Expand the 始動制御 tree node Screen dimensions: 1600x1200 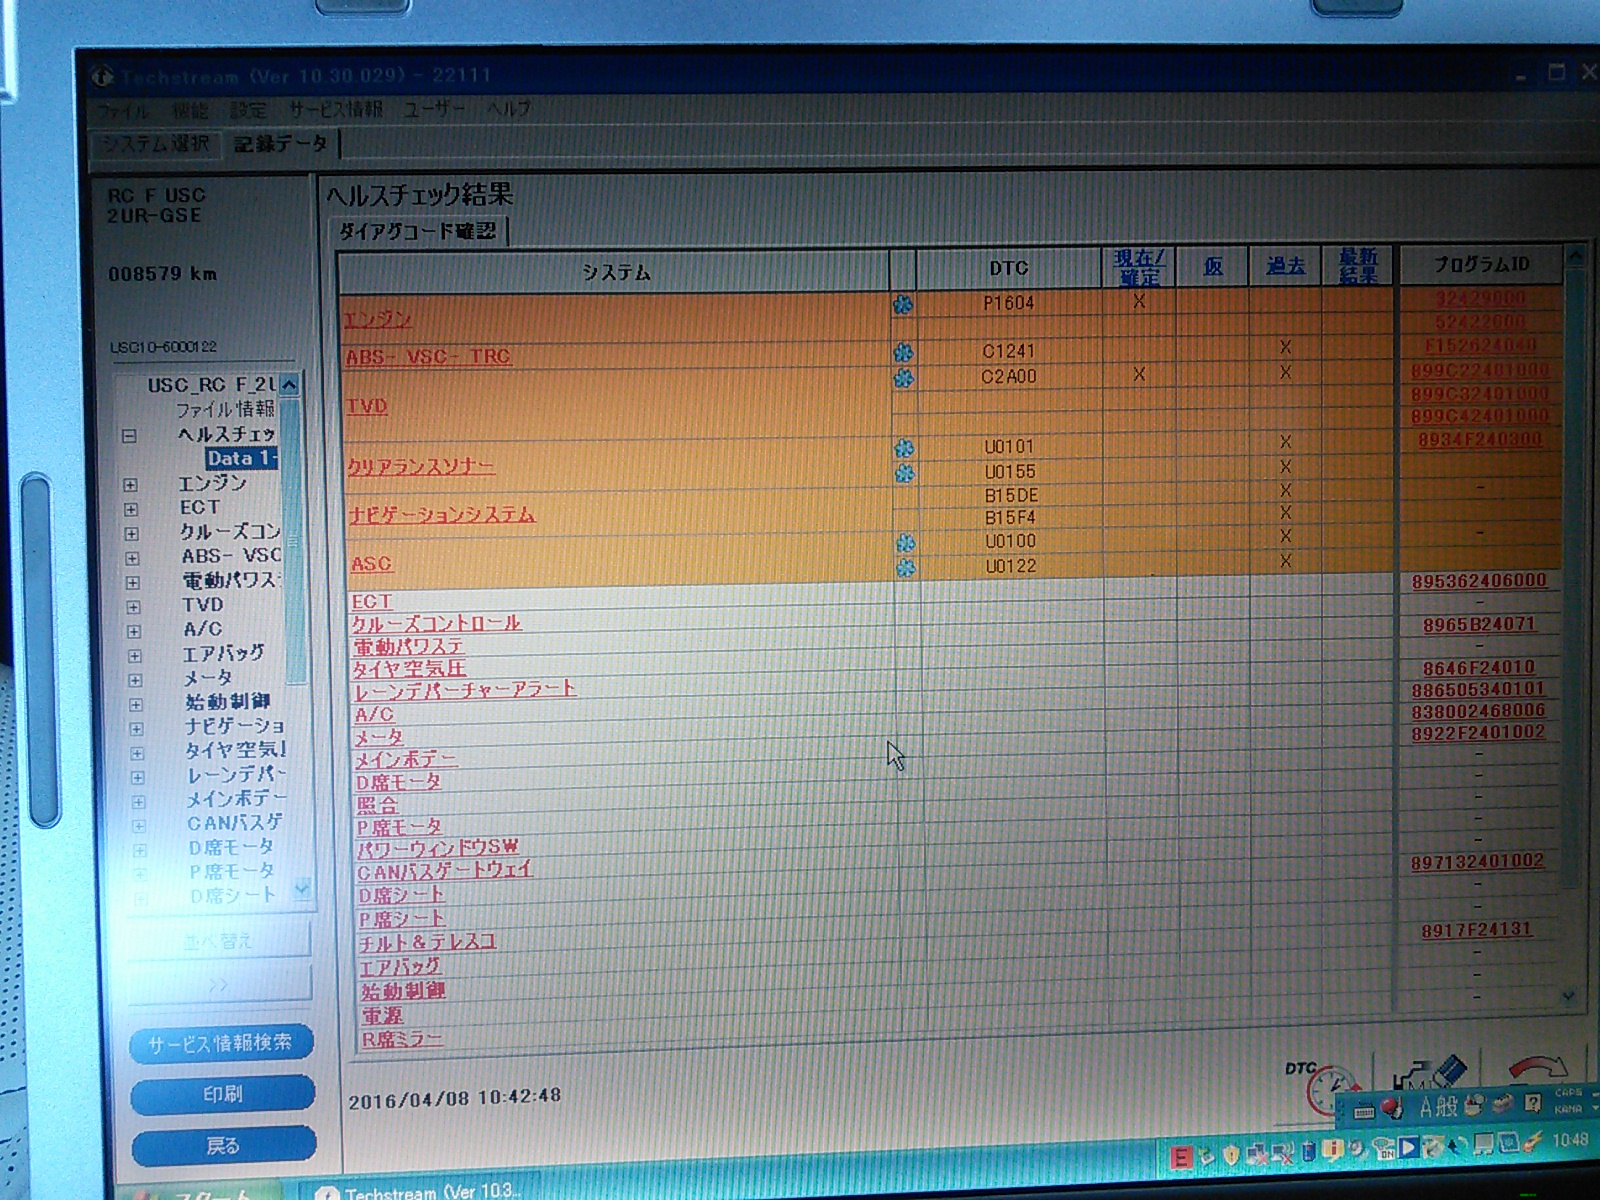136,704
